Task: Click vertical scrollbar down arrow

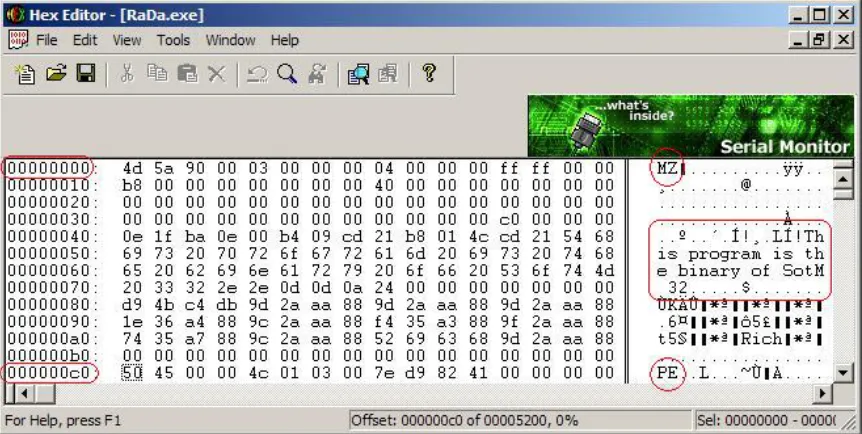Action: coord(843,373)
